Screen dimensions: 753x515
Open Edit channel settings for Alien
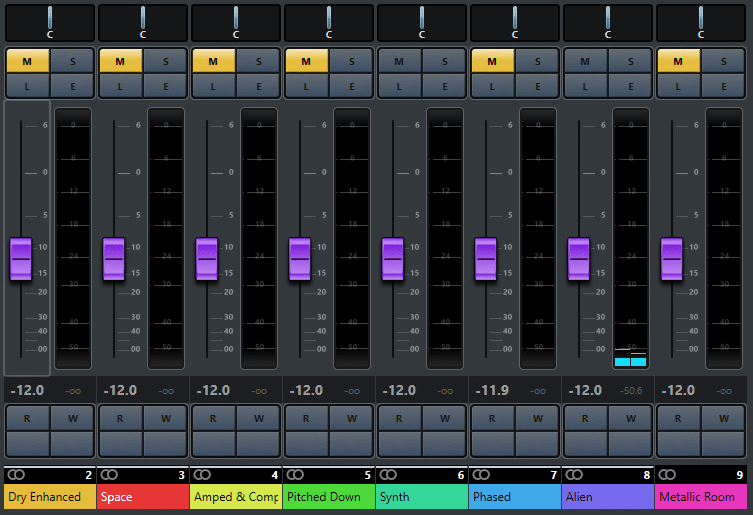pyautogui.click(x=630, y=86)
